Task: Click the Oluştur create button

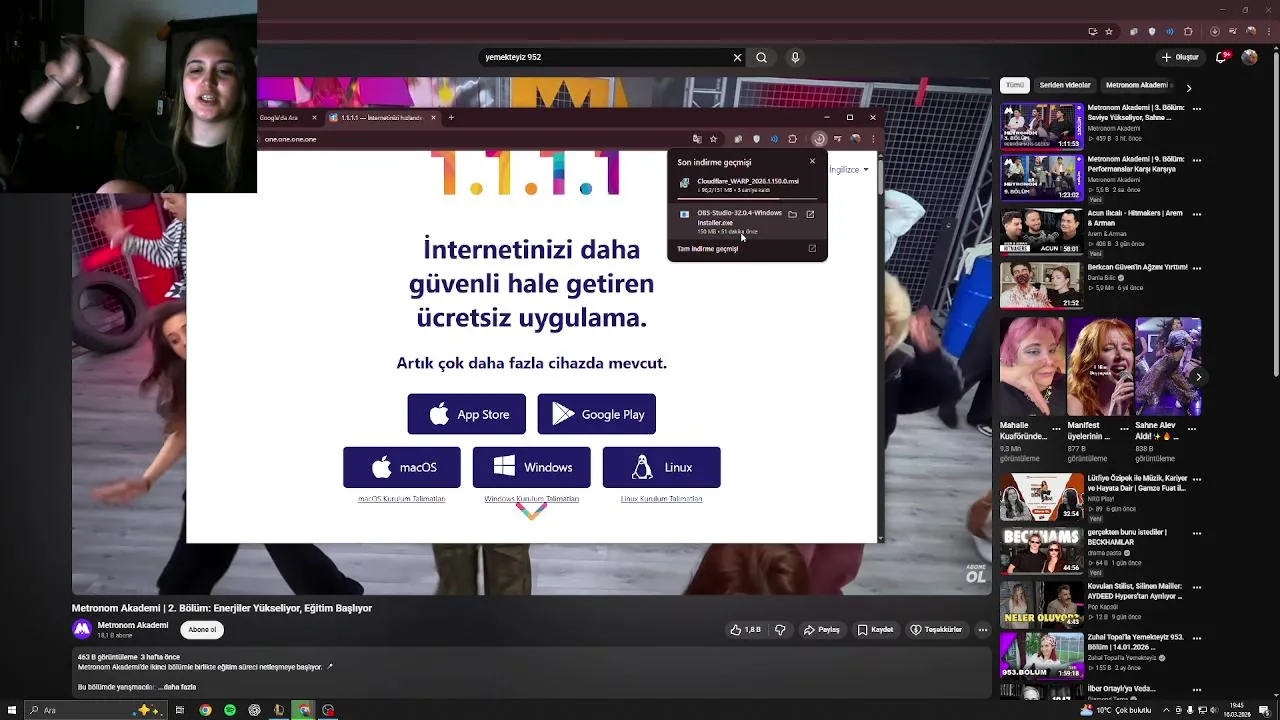Action: [1180, 58]
